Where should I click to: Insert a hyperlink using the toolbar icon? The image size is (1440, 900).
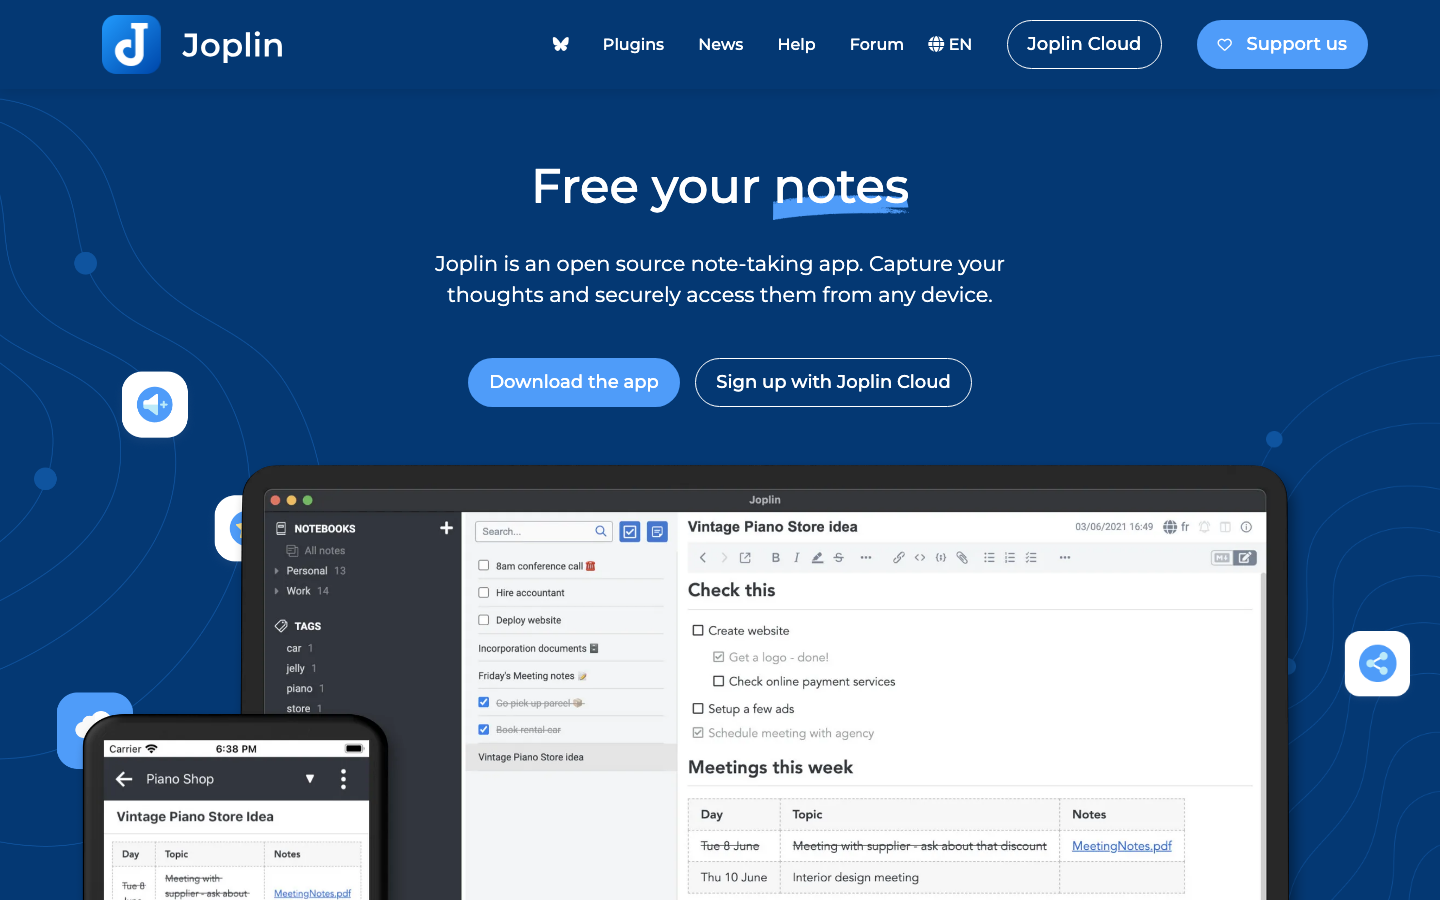(899, 557)
